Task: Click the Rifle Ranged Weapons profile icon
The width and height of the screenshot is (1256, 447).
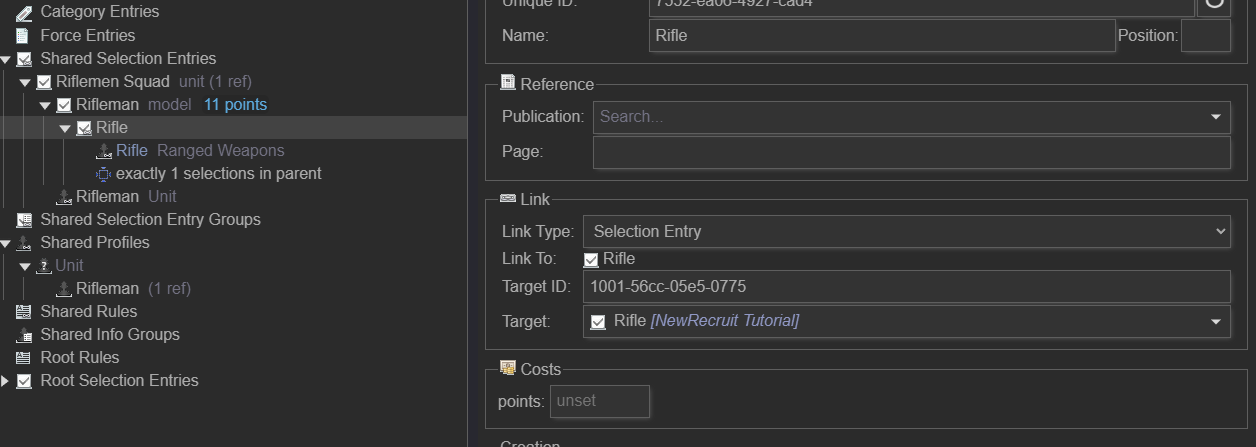Action: [104, 151]
